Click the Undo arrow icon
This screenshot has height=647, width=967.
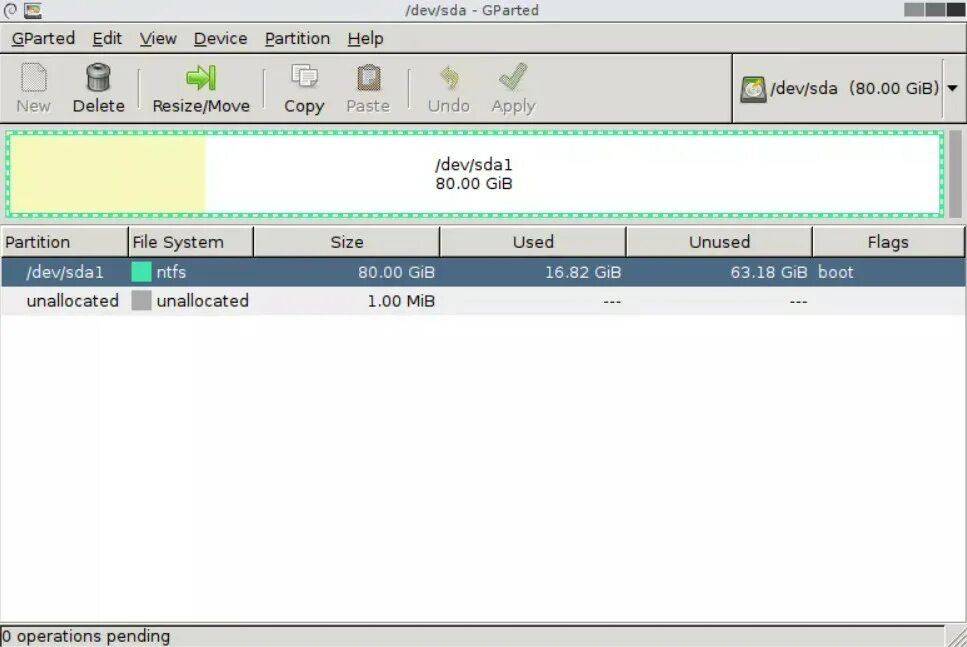click(x=449, y=78)
